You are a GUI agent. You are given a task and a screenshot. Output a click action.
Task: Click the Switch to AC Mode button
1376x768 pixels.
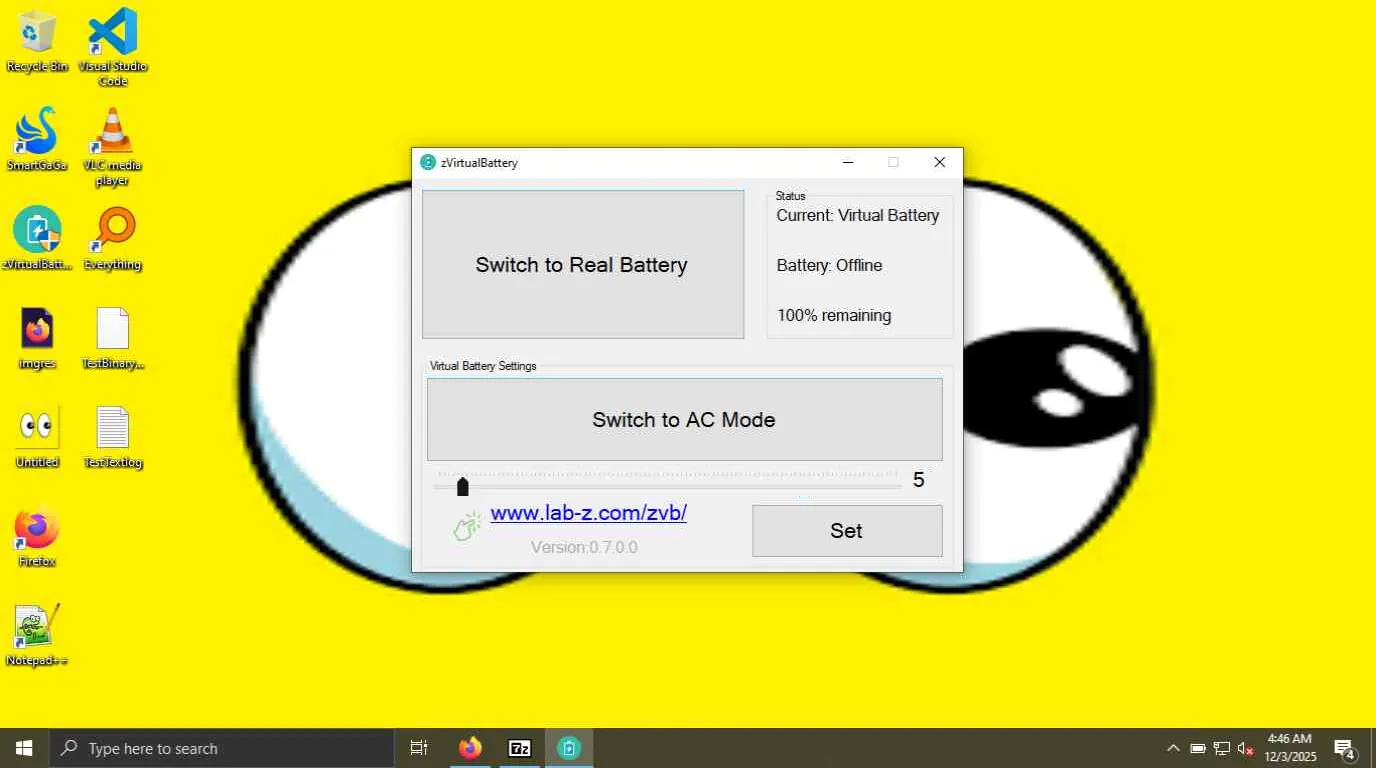tap(684, 420)
